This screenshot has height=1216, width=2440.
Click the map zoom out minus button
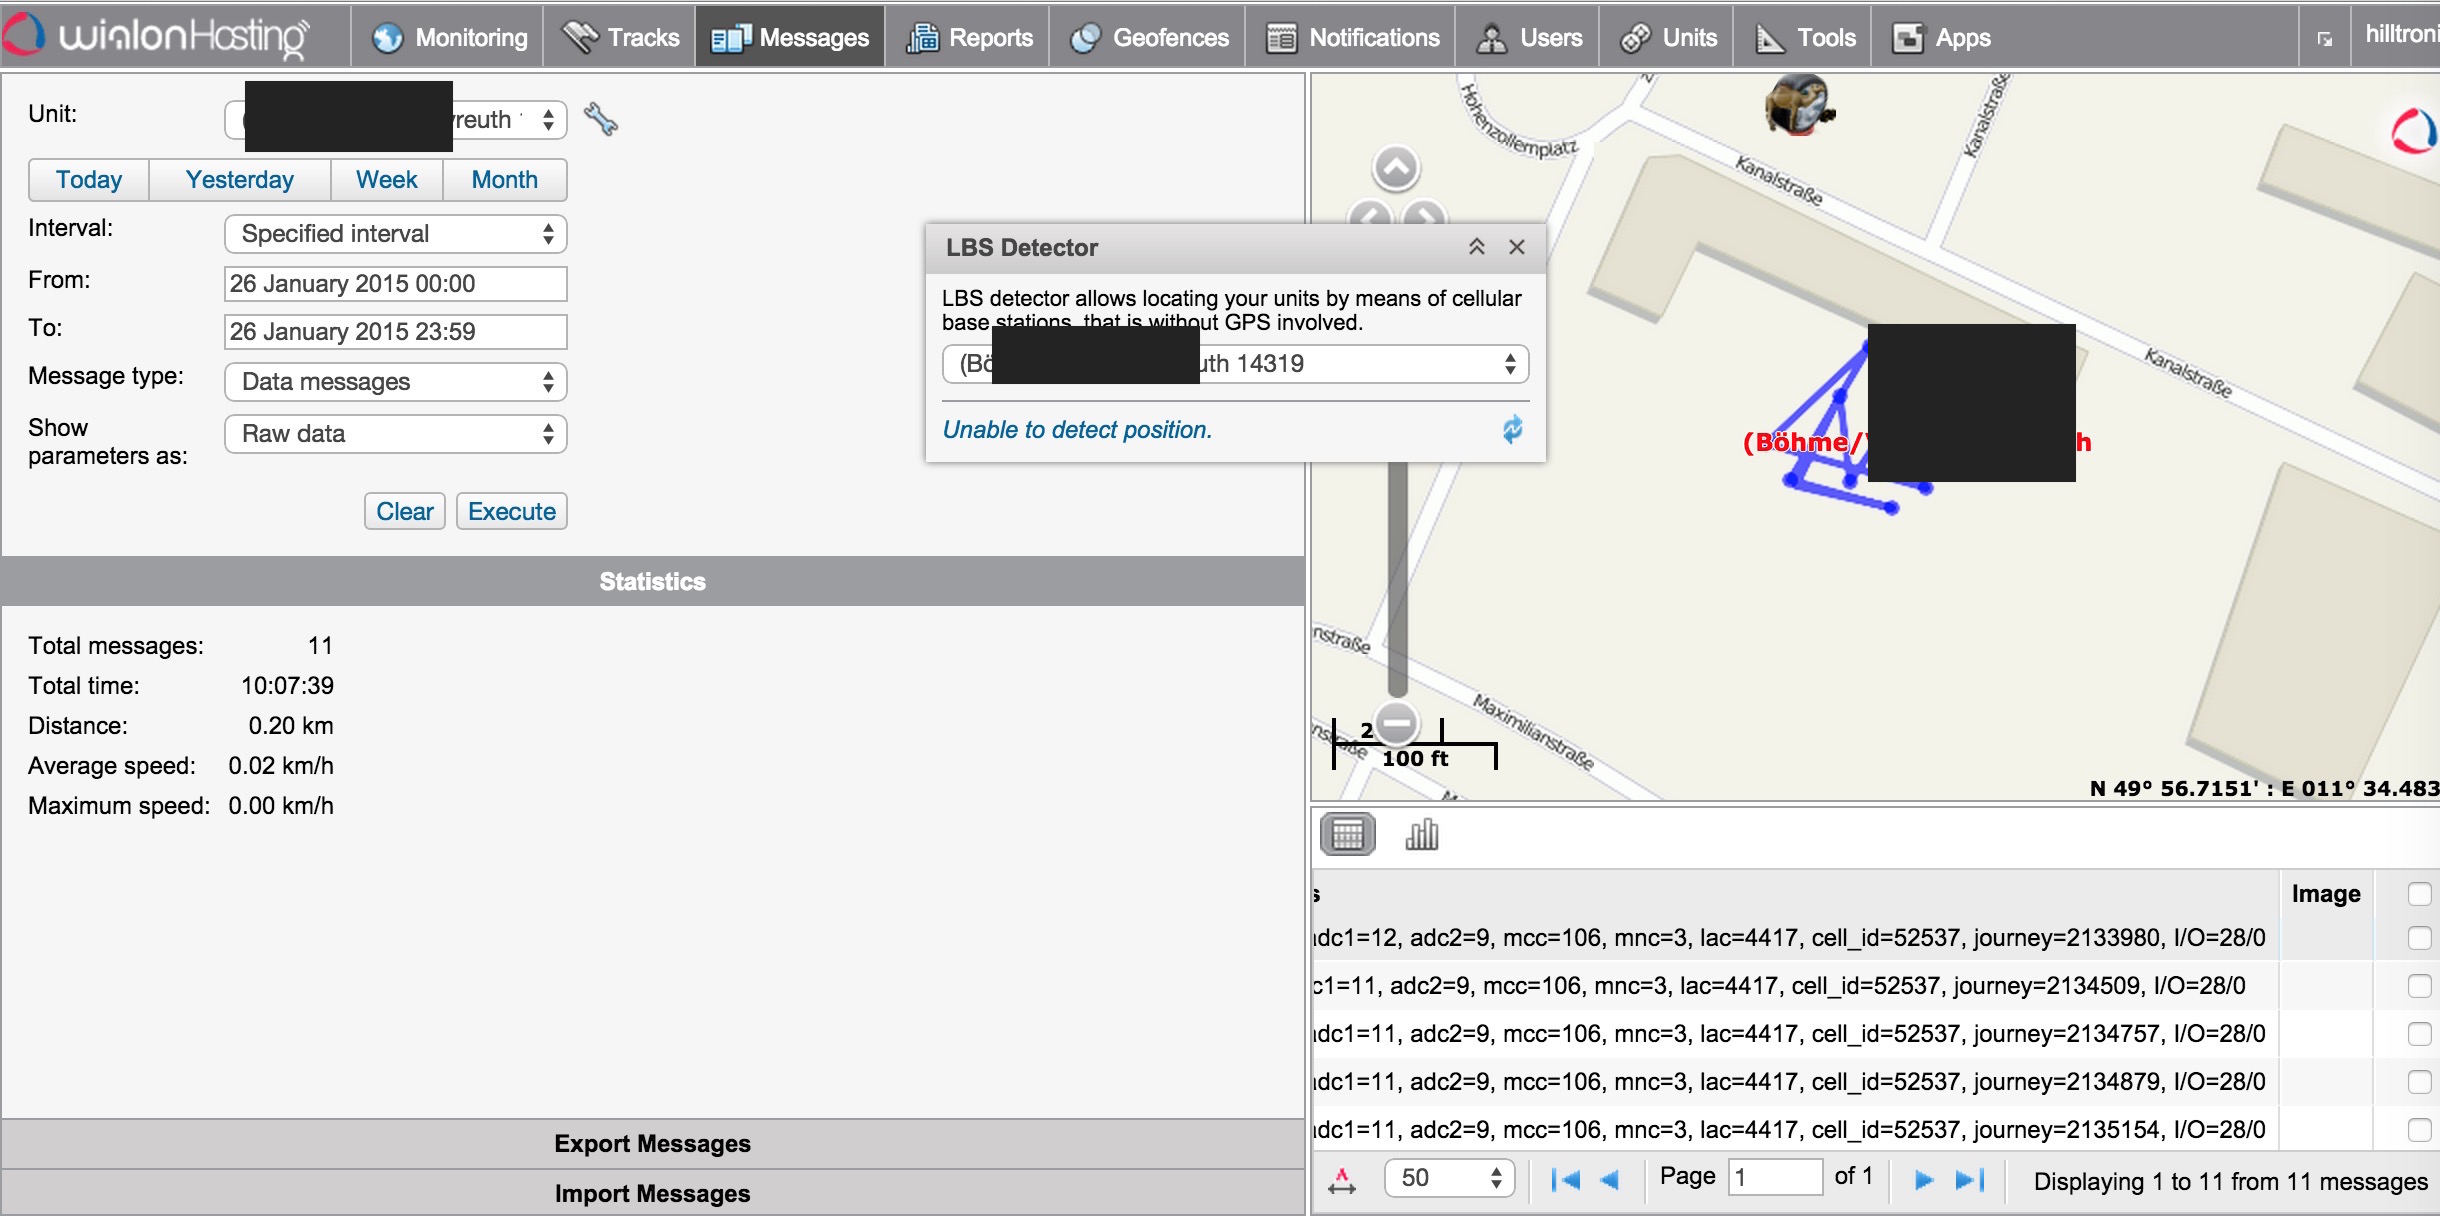click(1396, 722)
